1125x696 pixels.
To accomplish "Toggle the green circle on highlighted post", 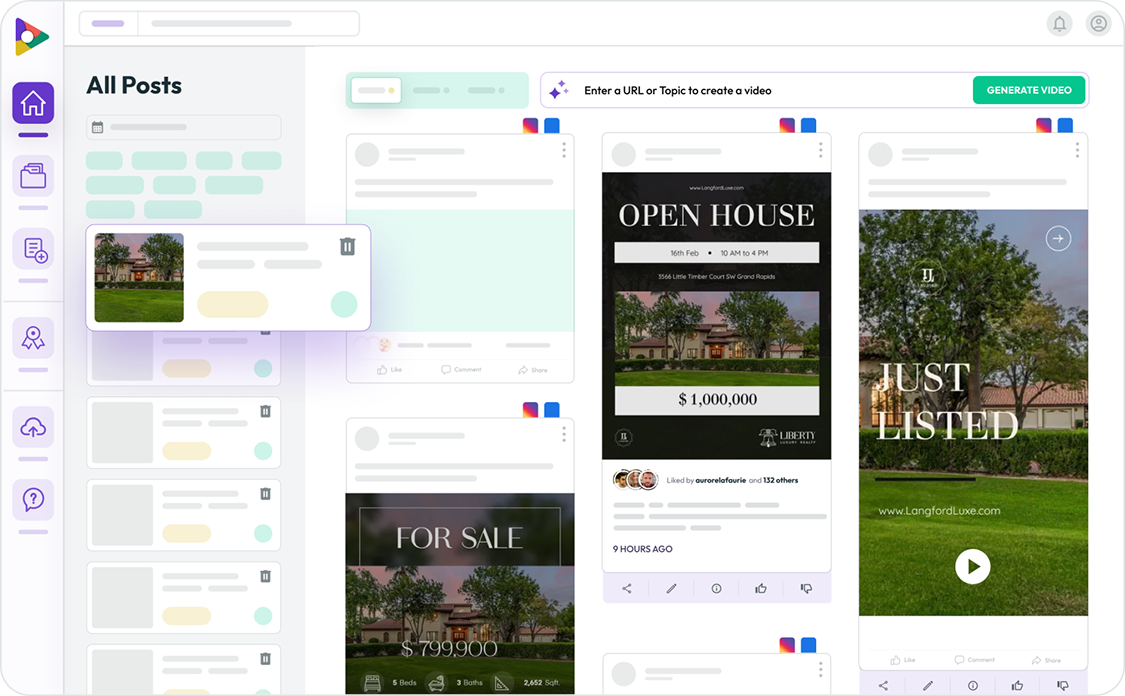I will pos(344,304).
